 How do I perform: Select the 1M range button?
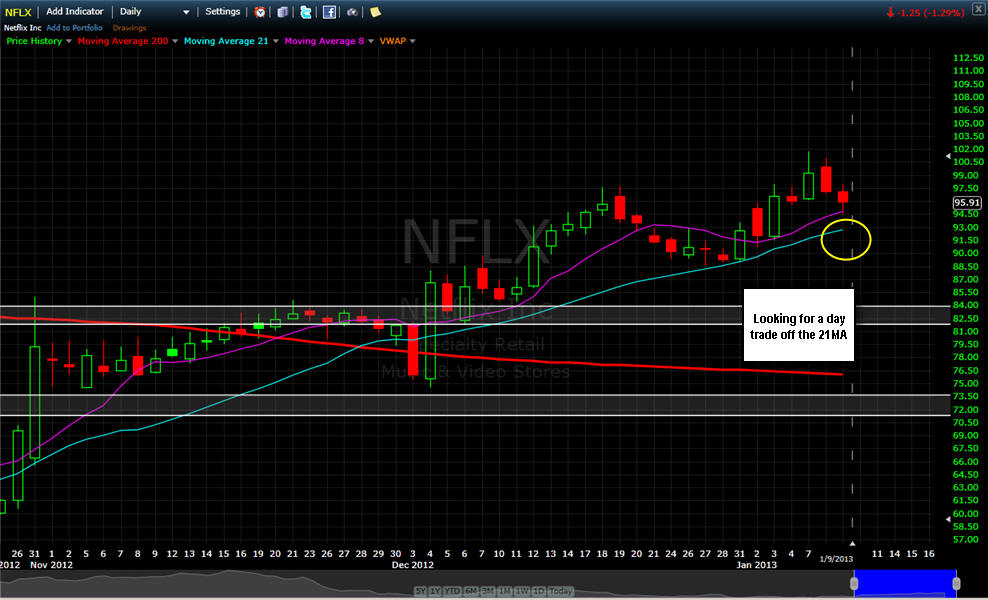click(504, 591)
